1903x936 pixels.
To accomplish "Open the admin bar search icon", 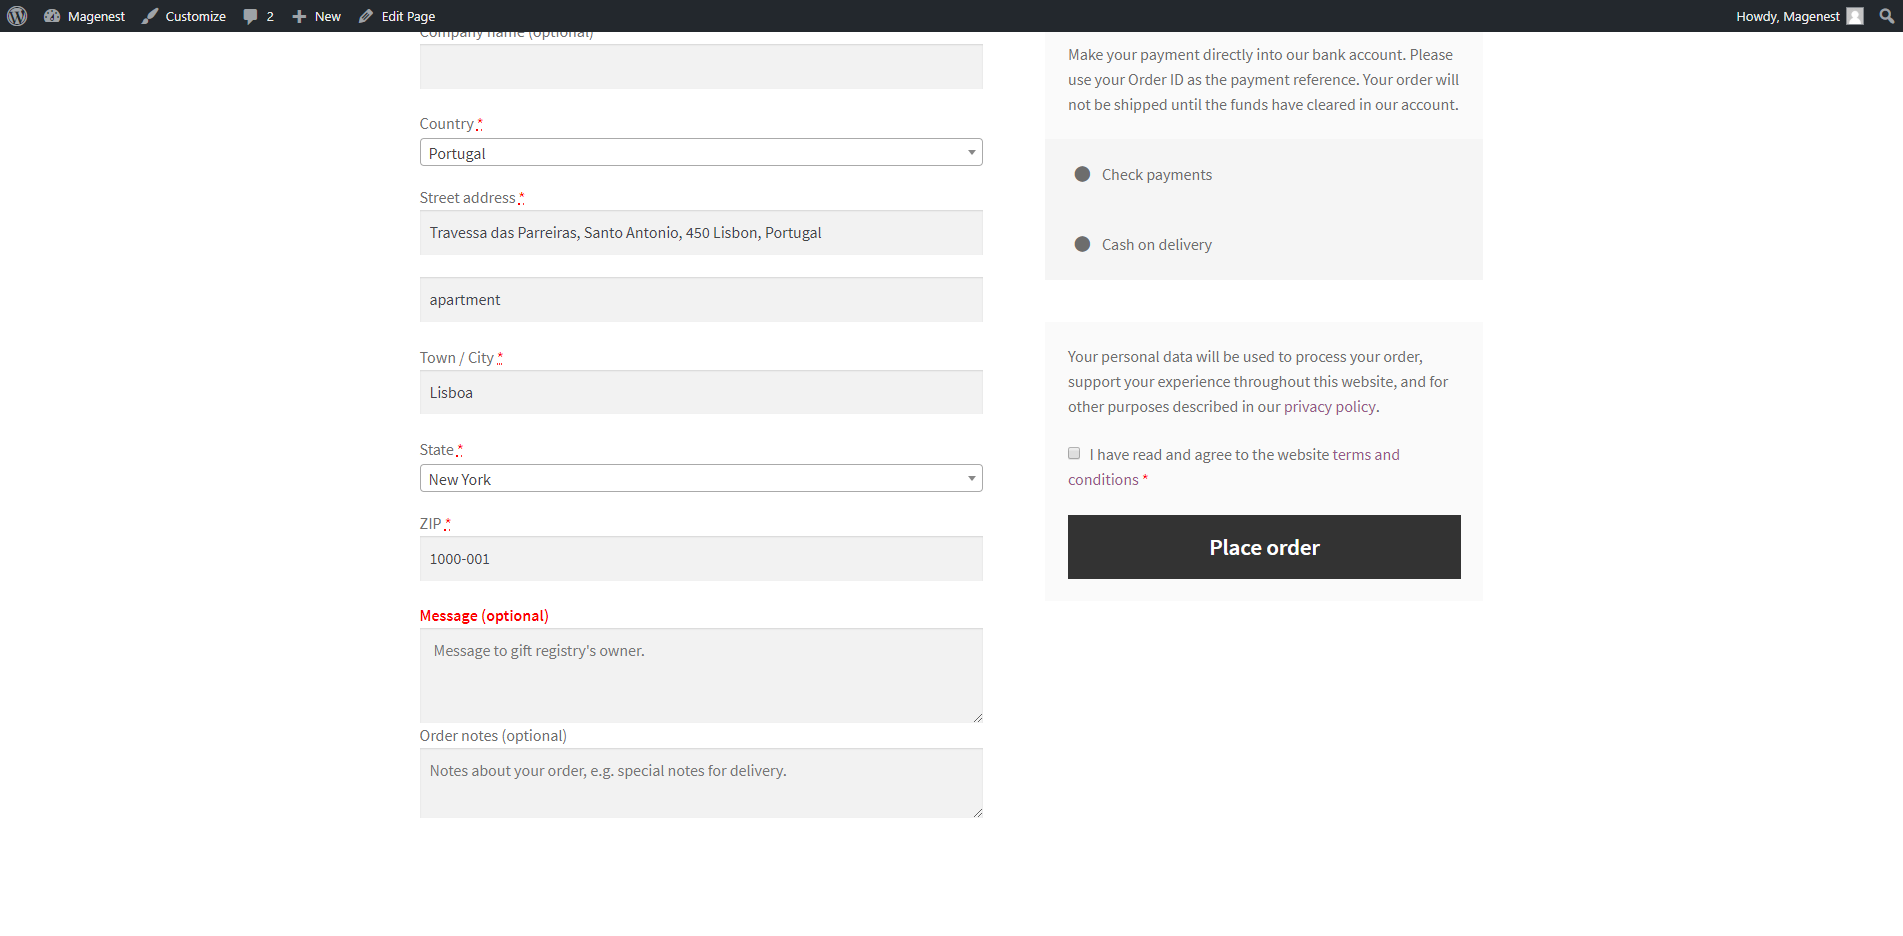I will (1886, 16).
